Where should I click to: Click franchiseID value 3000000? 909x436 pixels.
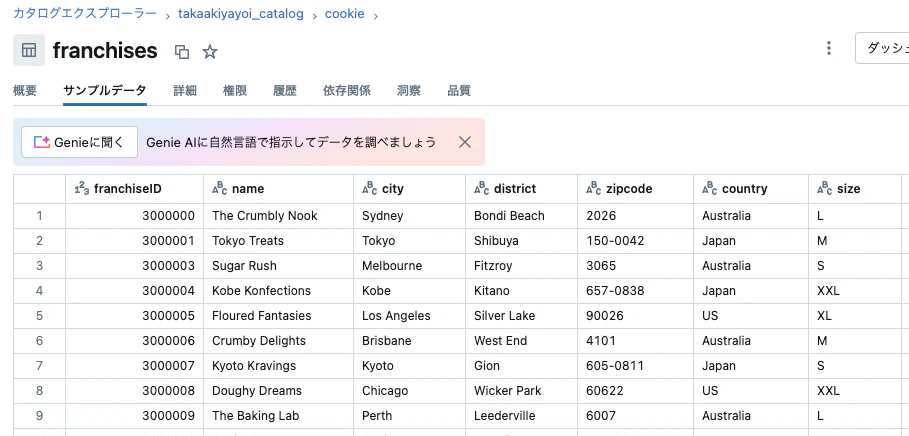pyautogui.click(x=134, y=216)
